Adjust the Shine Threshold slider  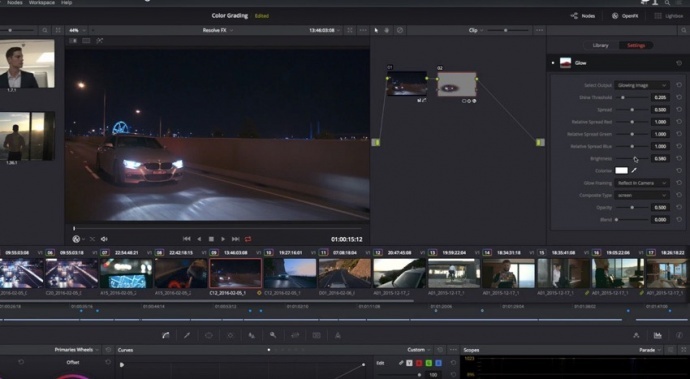tap(632, 97)
